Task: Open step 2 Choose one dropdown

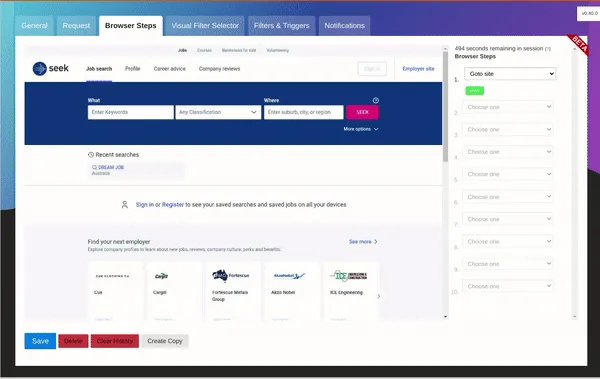Action: coord(508,107)
